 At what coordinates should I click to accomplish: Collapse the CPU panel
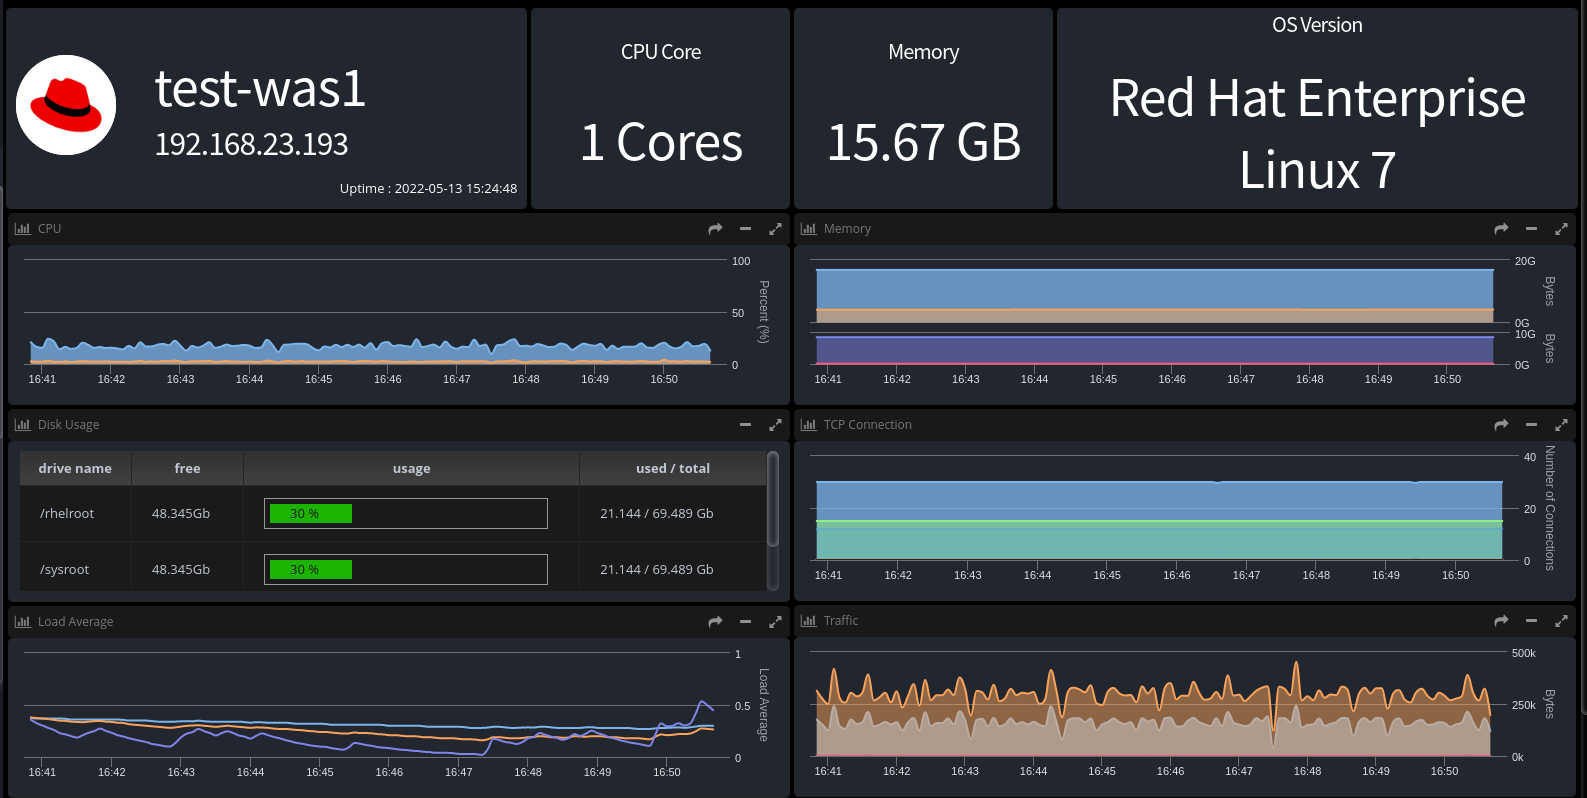click(745, 229)
